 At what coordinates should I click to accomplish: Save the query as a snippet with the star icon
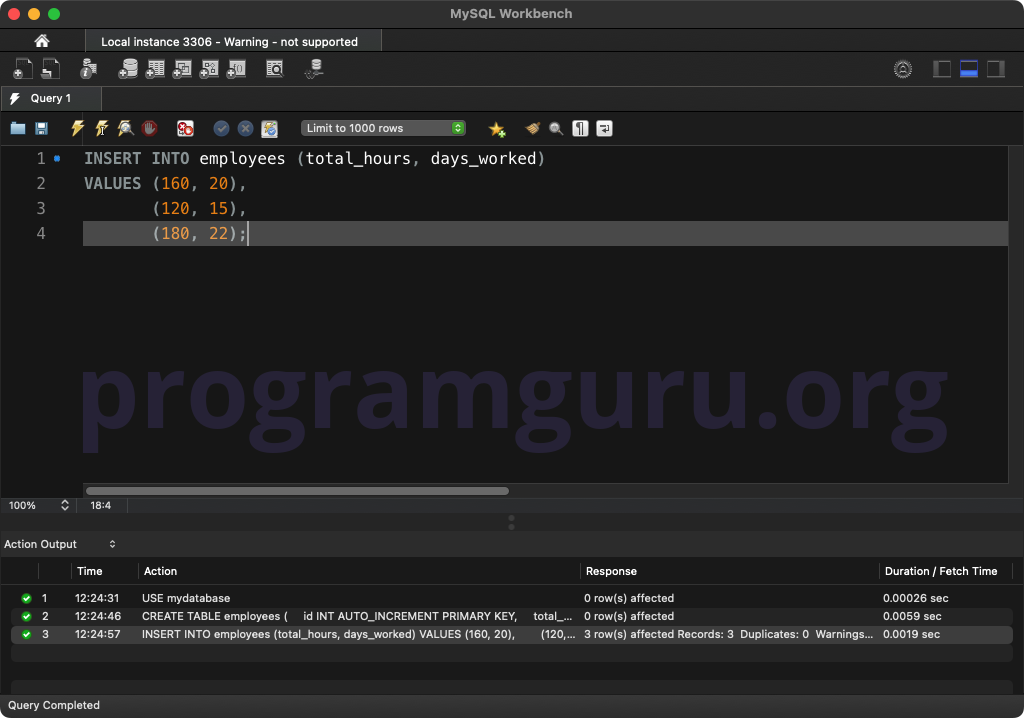click(x=497, y=129)
